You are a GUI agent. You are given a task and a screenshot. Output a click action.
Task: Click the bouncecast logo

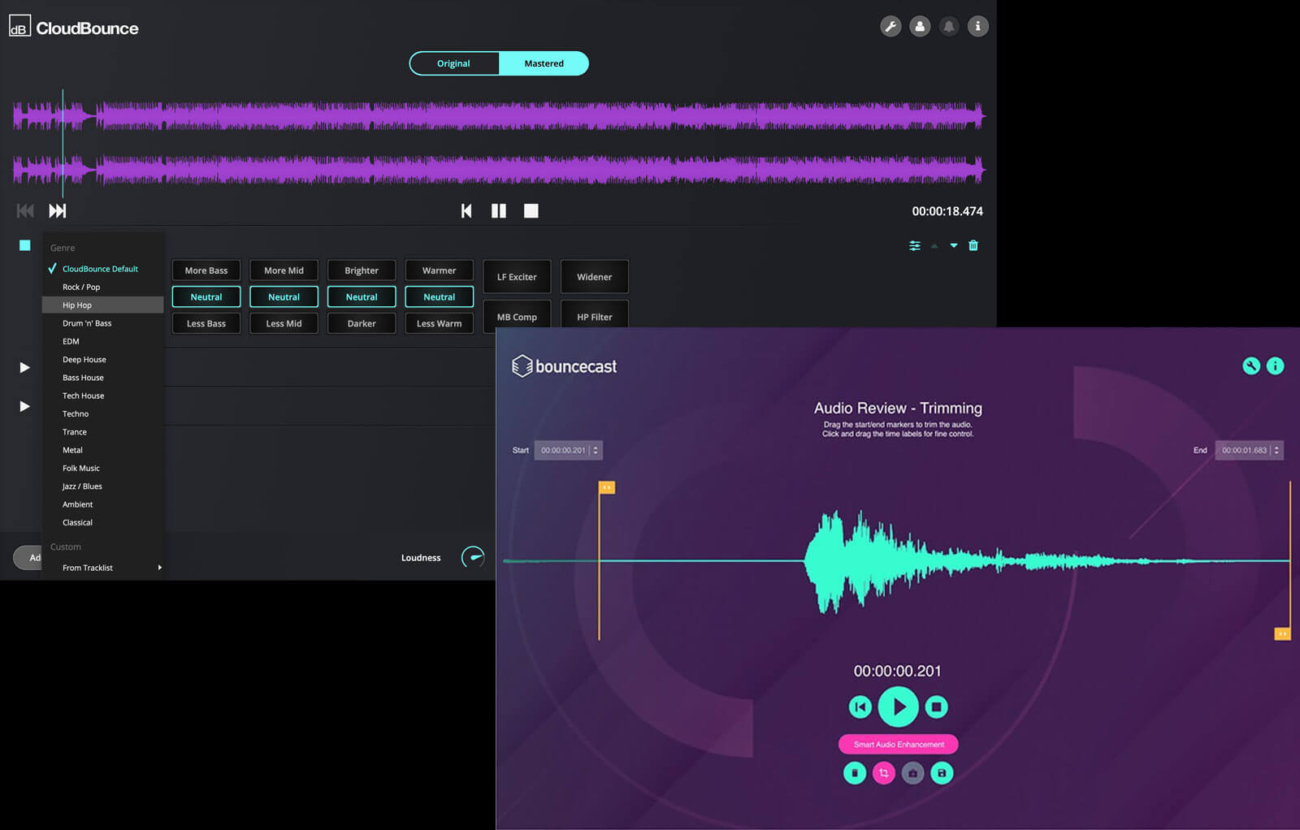[x=564, y=366]
